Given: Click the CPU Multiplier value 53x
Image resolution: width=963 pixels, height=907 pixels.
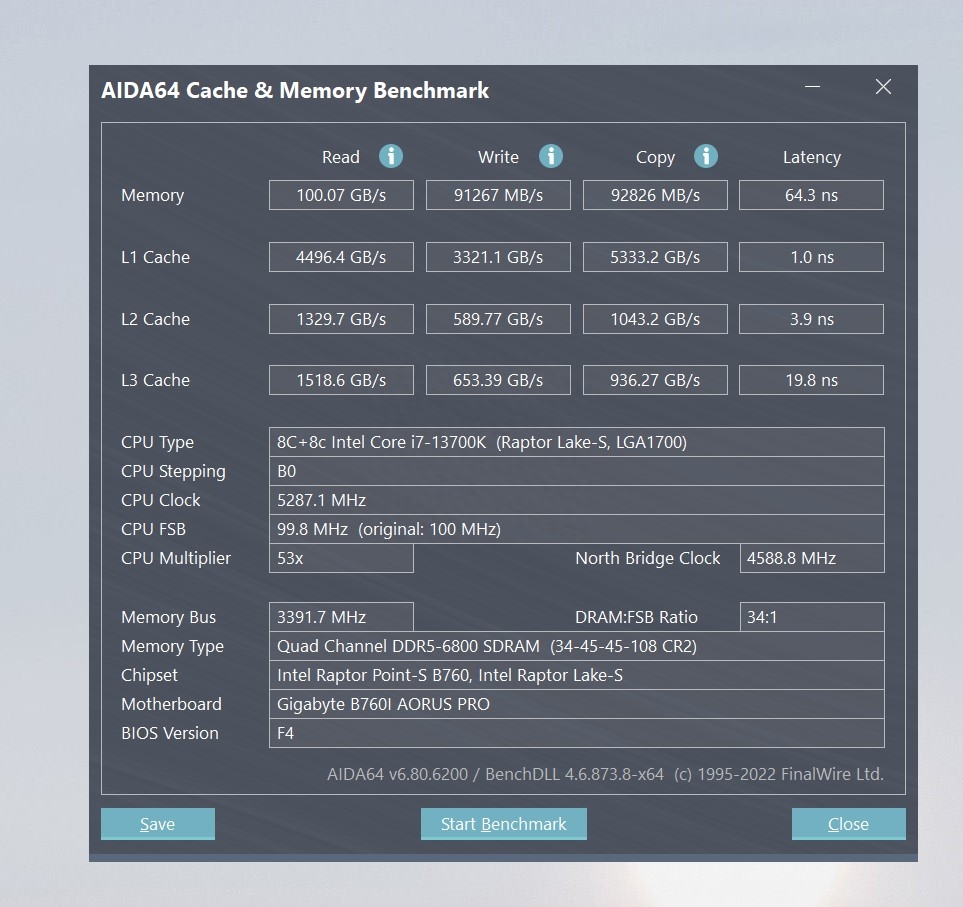Looking at the screenshot, I should 341,558.
